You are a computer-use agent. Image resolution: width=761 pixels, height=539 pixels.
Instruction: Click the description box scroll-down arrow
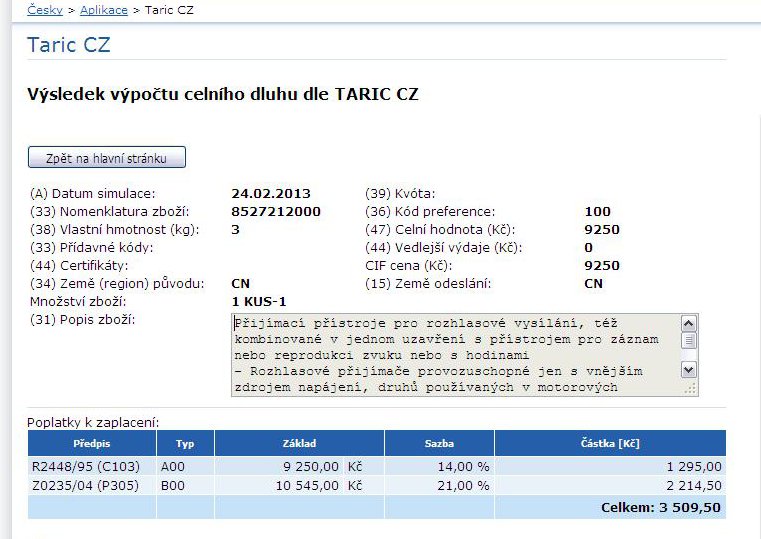[688, 369]
